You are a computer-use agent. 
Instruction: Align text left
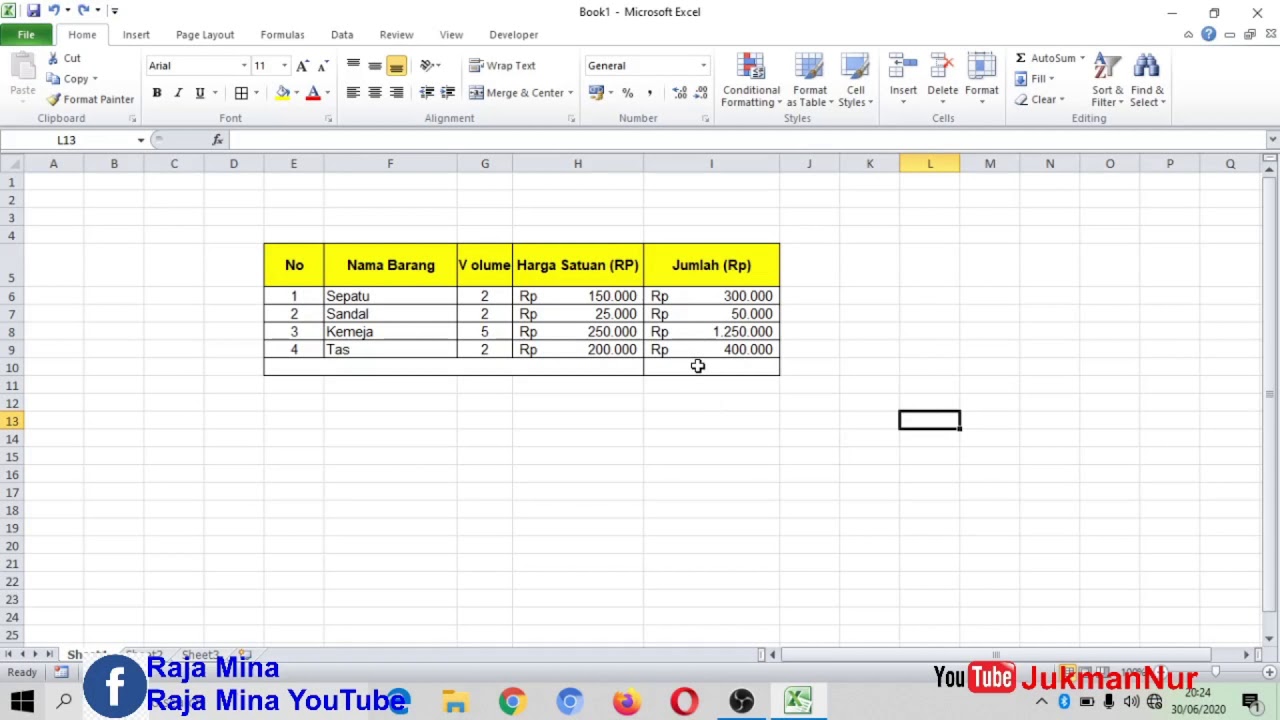click(353, 93)
